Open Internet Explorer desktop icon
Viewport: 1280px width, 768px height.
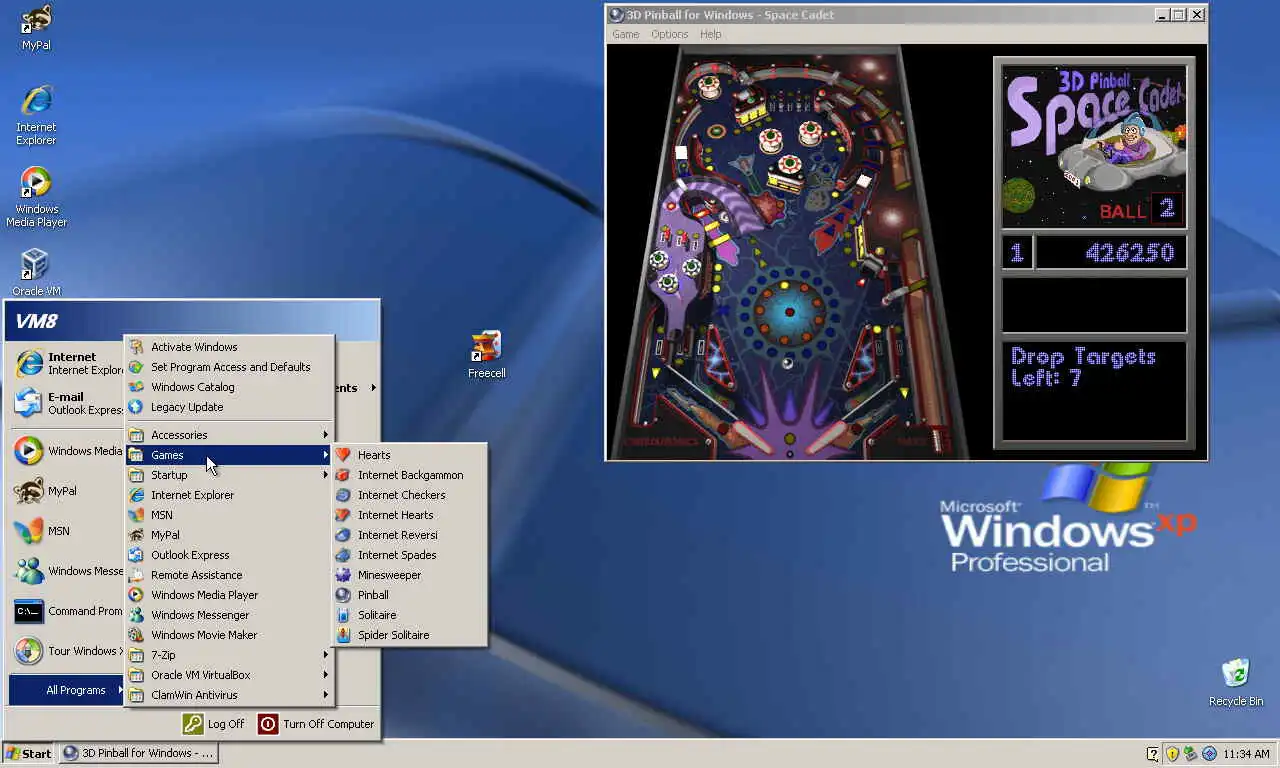36,115
